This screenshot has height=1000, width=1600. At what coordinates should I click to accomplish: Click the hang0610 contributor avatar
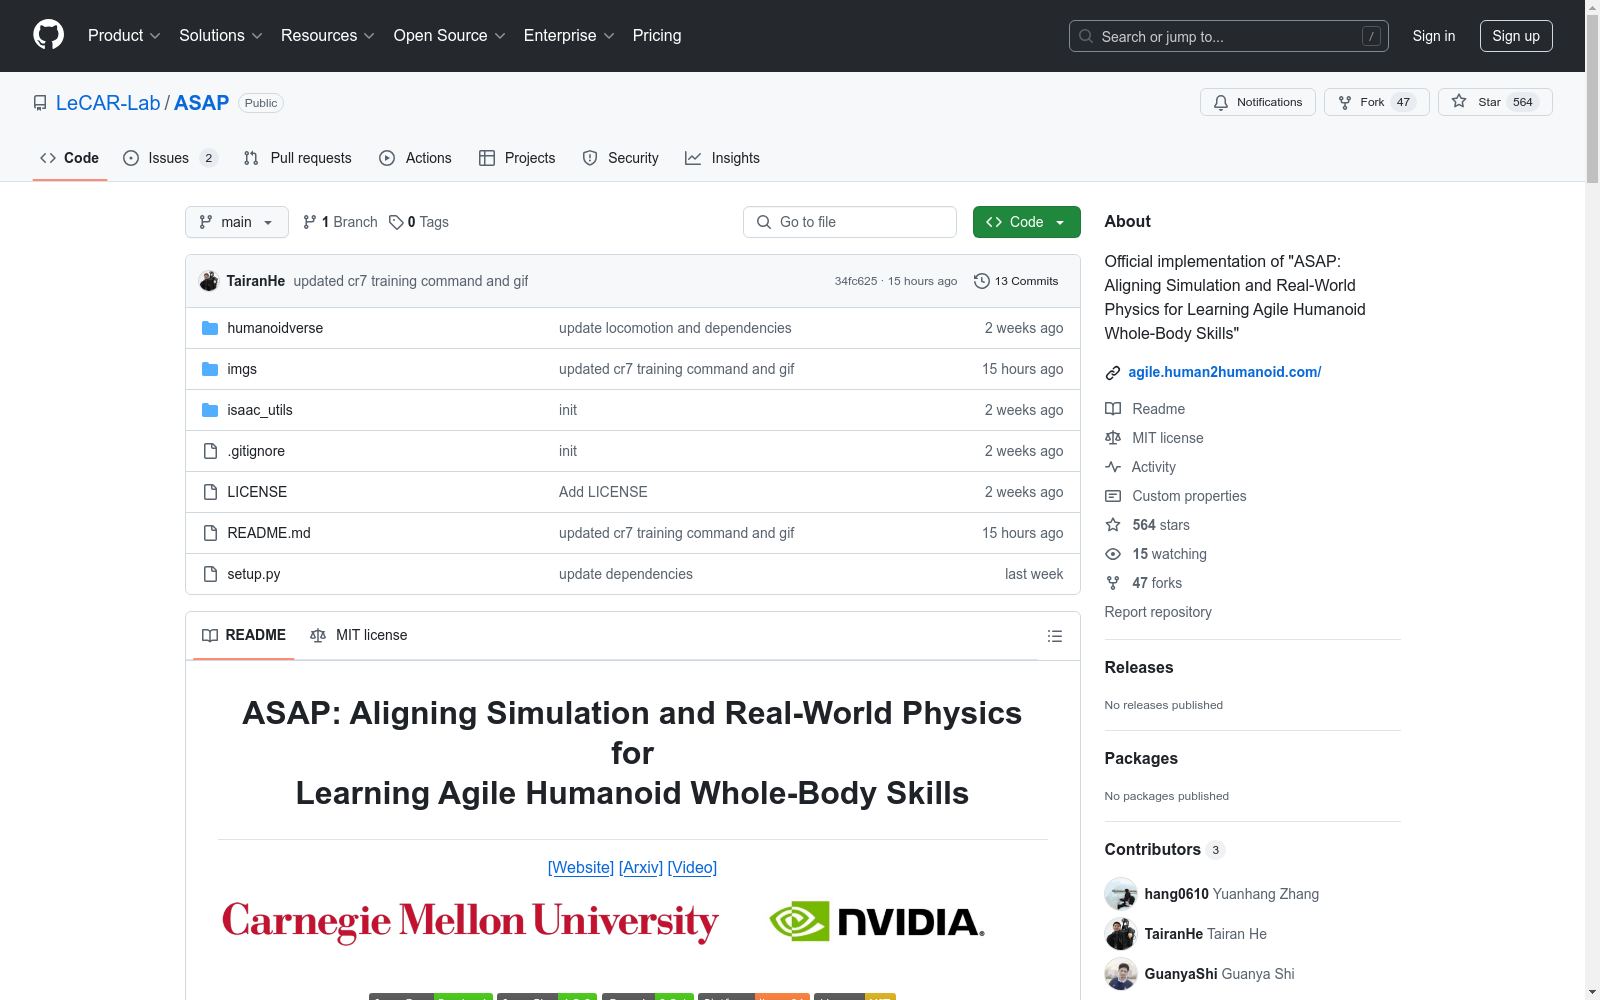point(1120,894)
